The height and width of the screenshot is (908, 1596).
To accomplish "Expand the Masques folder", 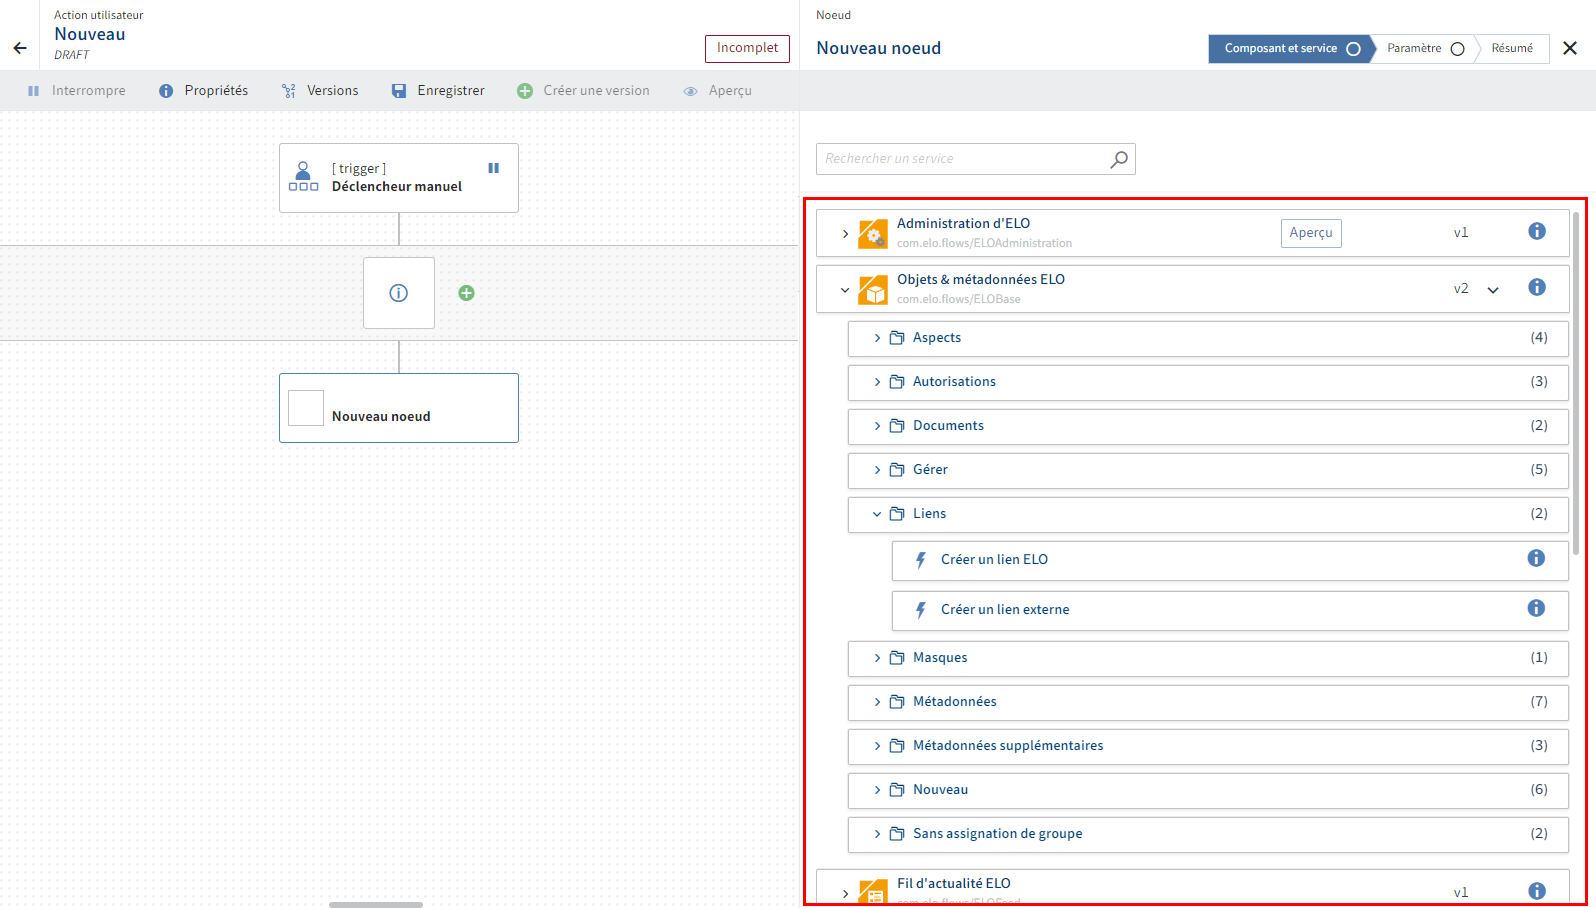I will pos(877,658).
